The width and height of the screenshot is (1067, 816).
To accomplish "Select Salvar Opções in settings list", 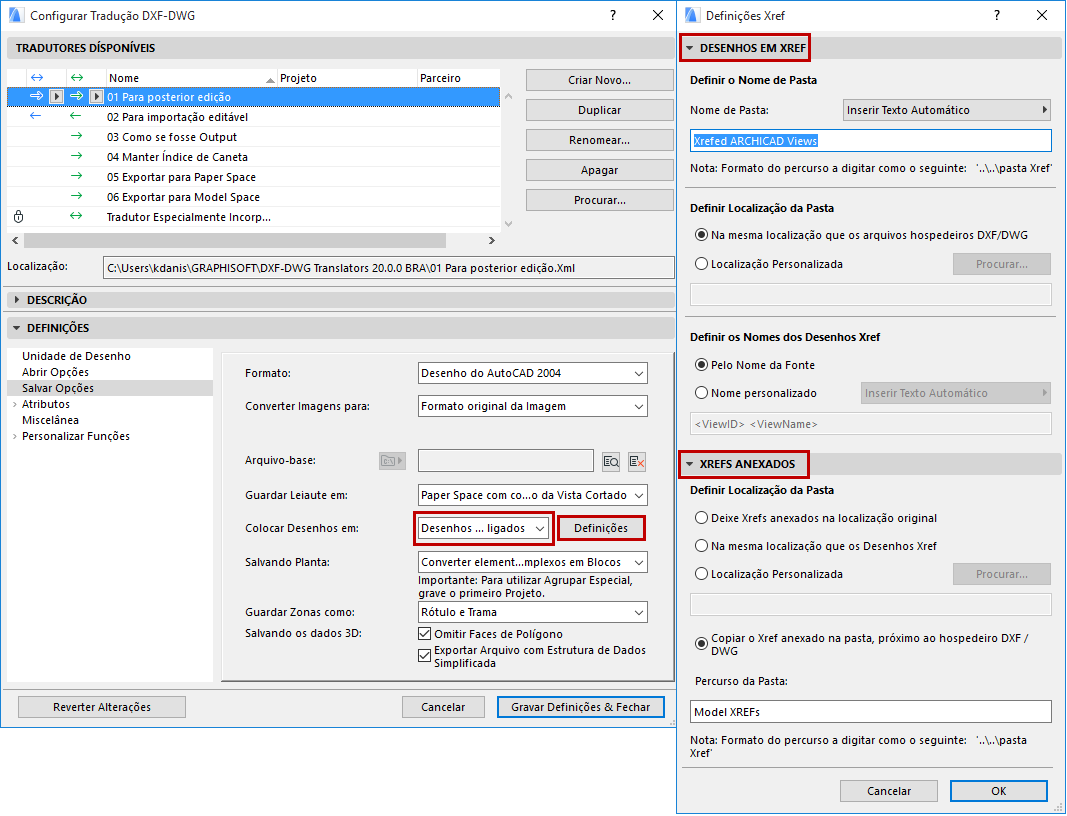I will tap(58, 388).
